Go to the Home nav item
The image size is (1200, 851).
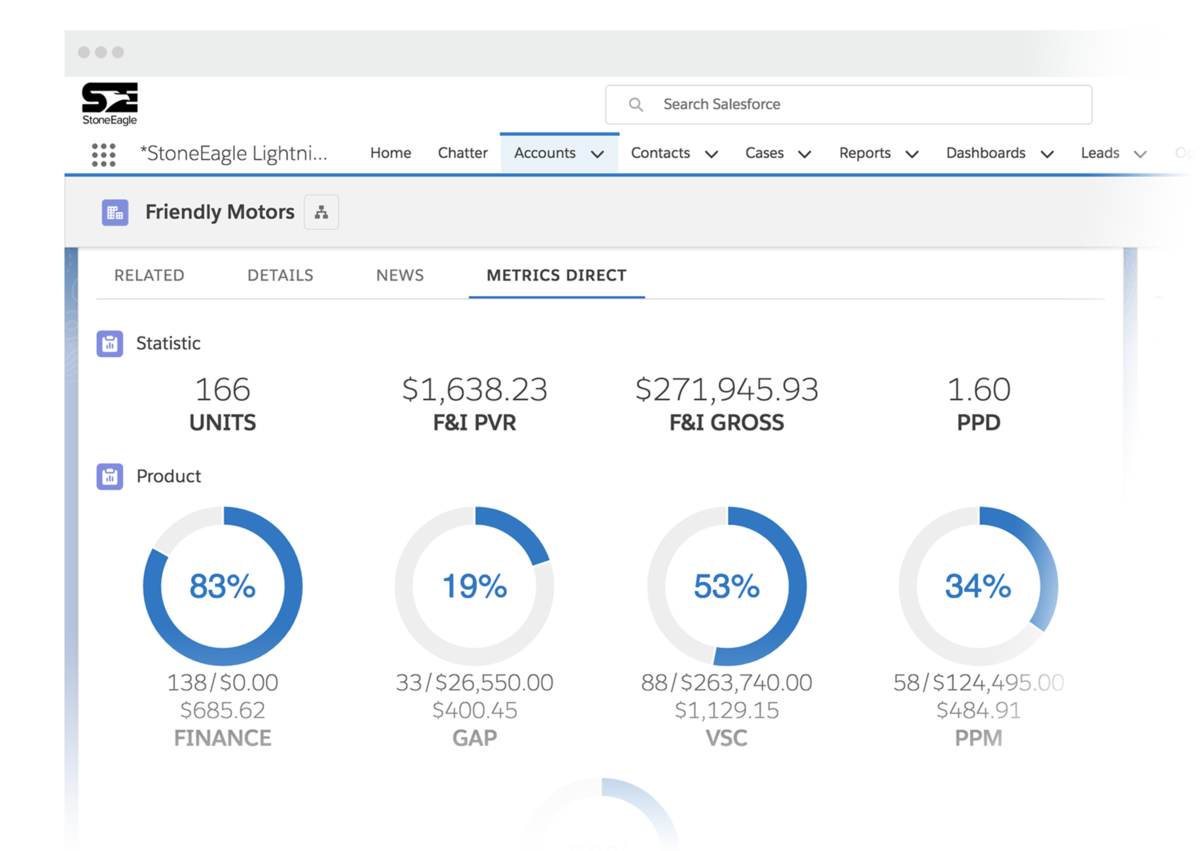tap(390, 153)
